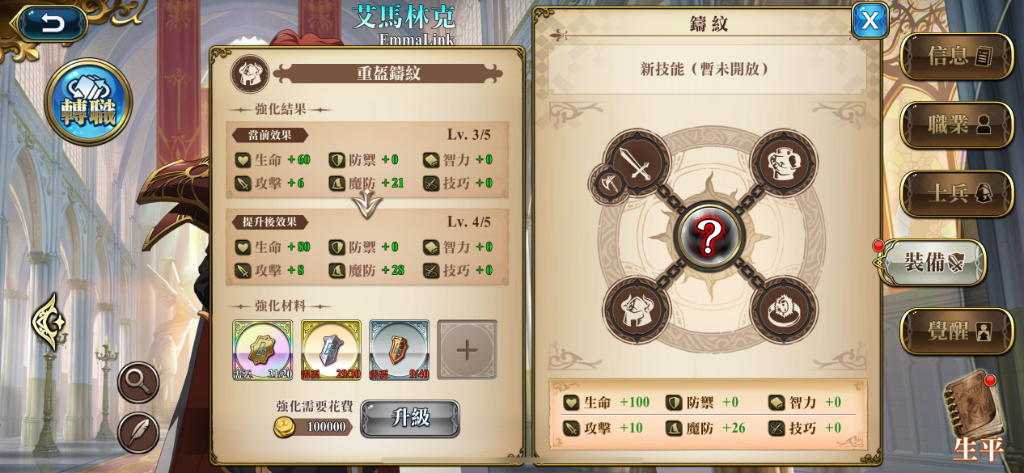Screen dimensions: 1024x473
Task: Close the 鑄紋 panel with X
Action: (869, 20)
